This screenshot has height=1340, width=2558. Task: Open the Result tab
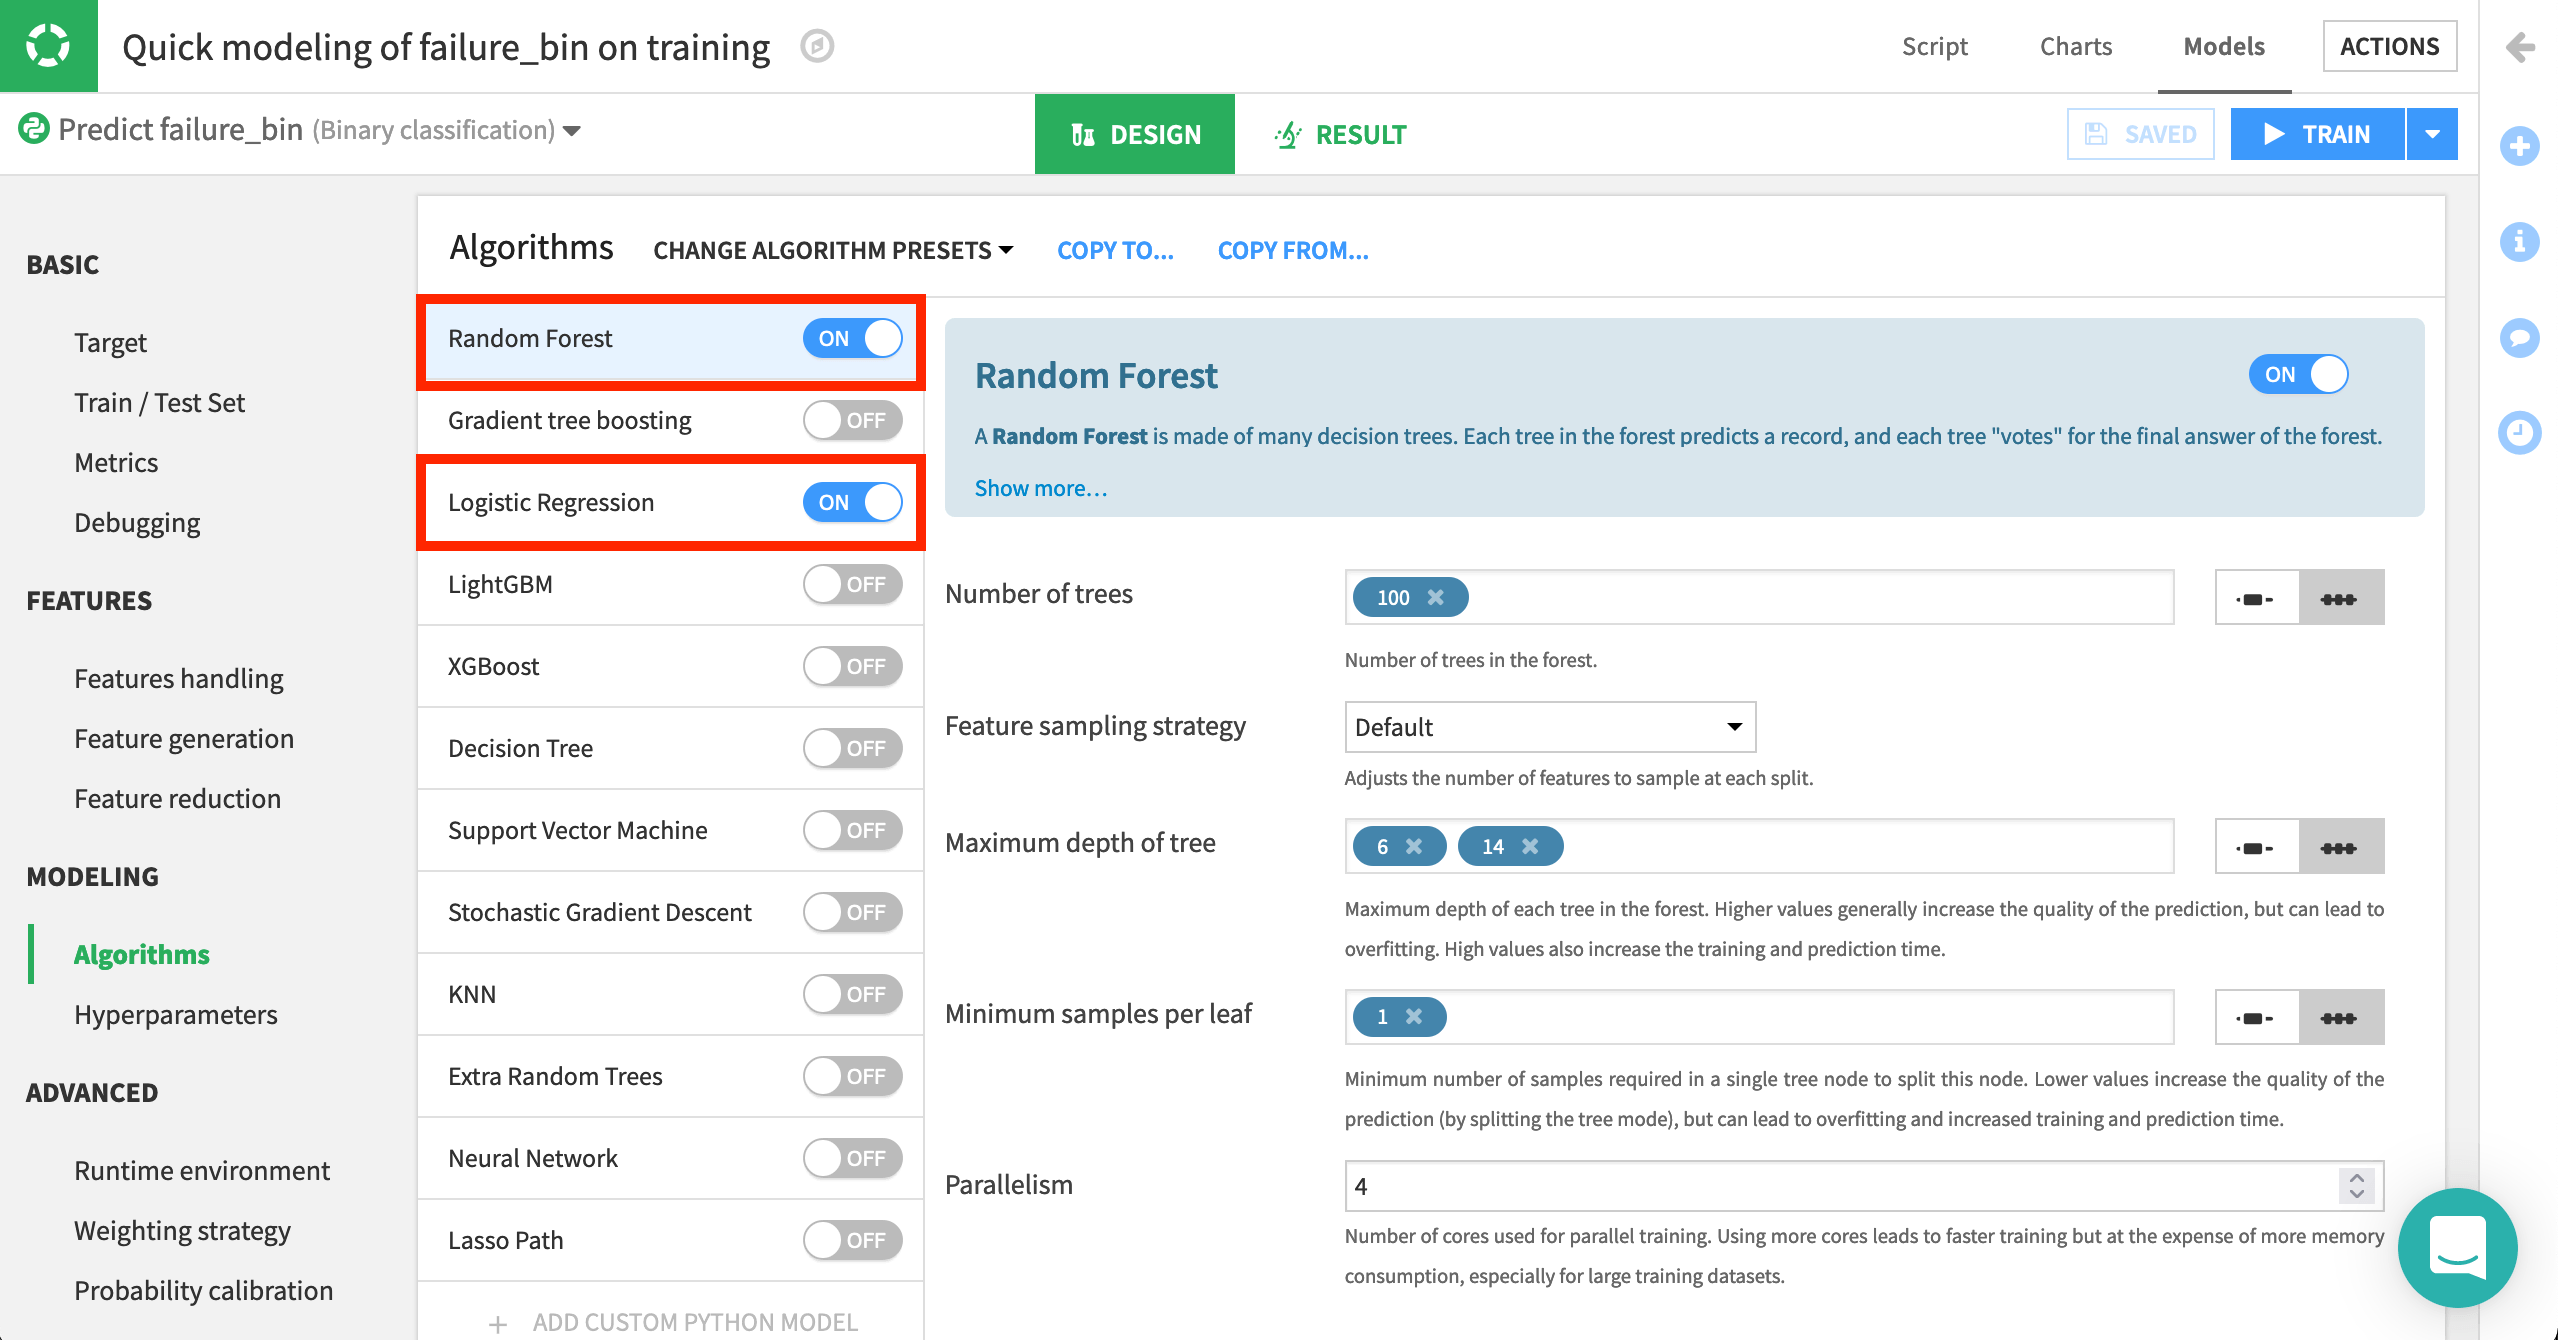(x=1340, y=134)
